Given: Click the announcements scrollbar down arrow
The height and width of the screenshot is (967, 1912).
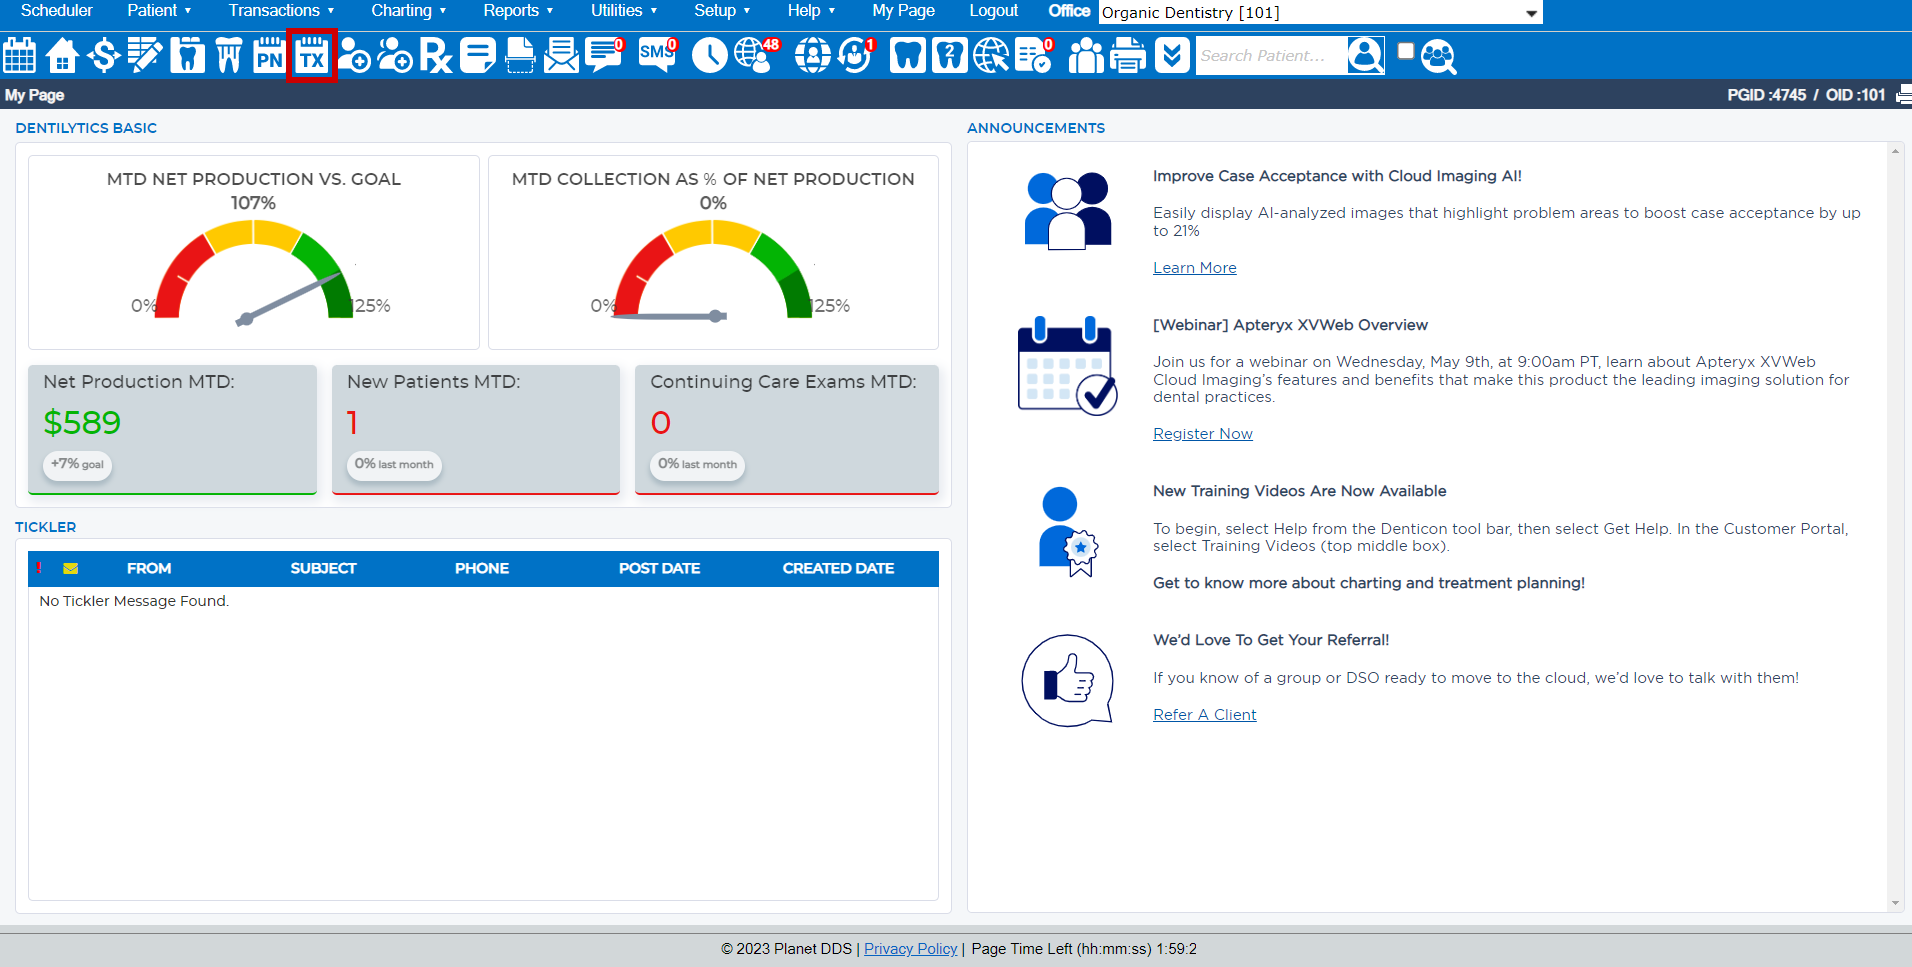Looking at the screenshot, I should [x=1895, y=903].
